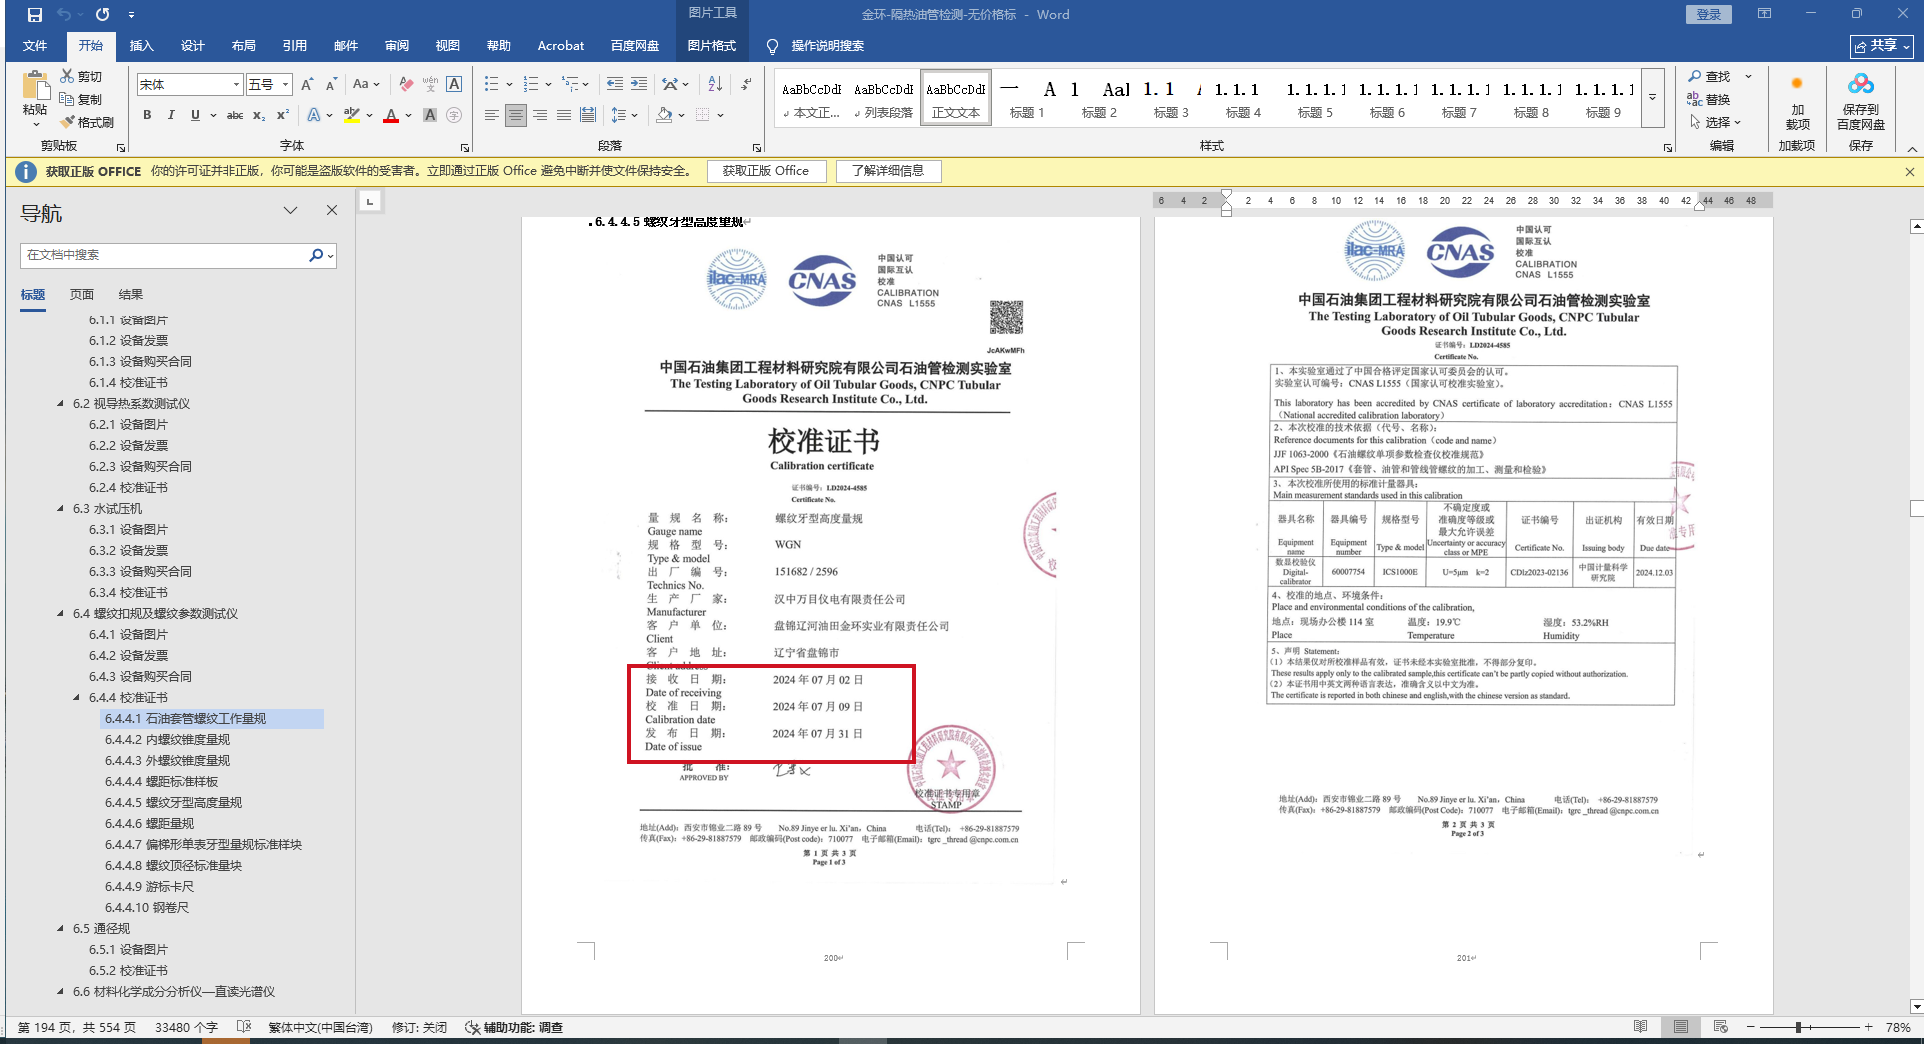The height and width of the screenshot is (1044, 1924).
Task: Click the Redo/Repeat icon in the title bar
Action: click(x=102, y=15)
